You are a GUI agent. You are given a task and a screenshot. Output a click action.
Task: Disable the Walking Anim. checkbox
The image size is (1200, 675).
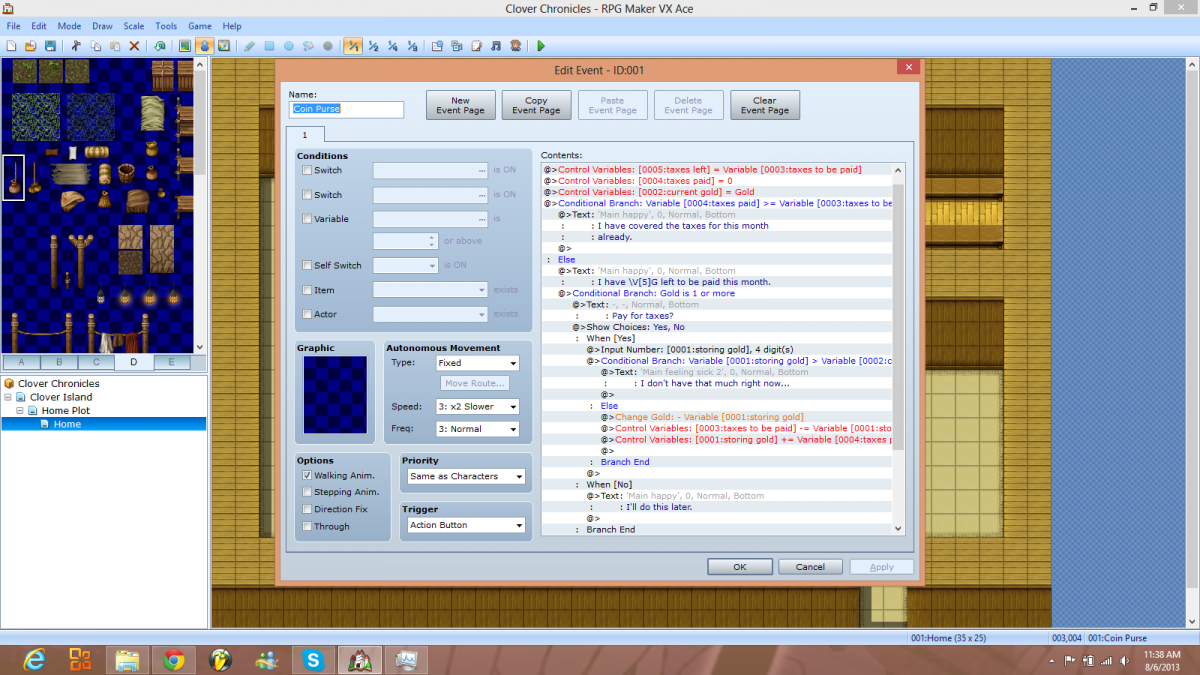click(x=307, y=476)
